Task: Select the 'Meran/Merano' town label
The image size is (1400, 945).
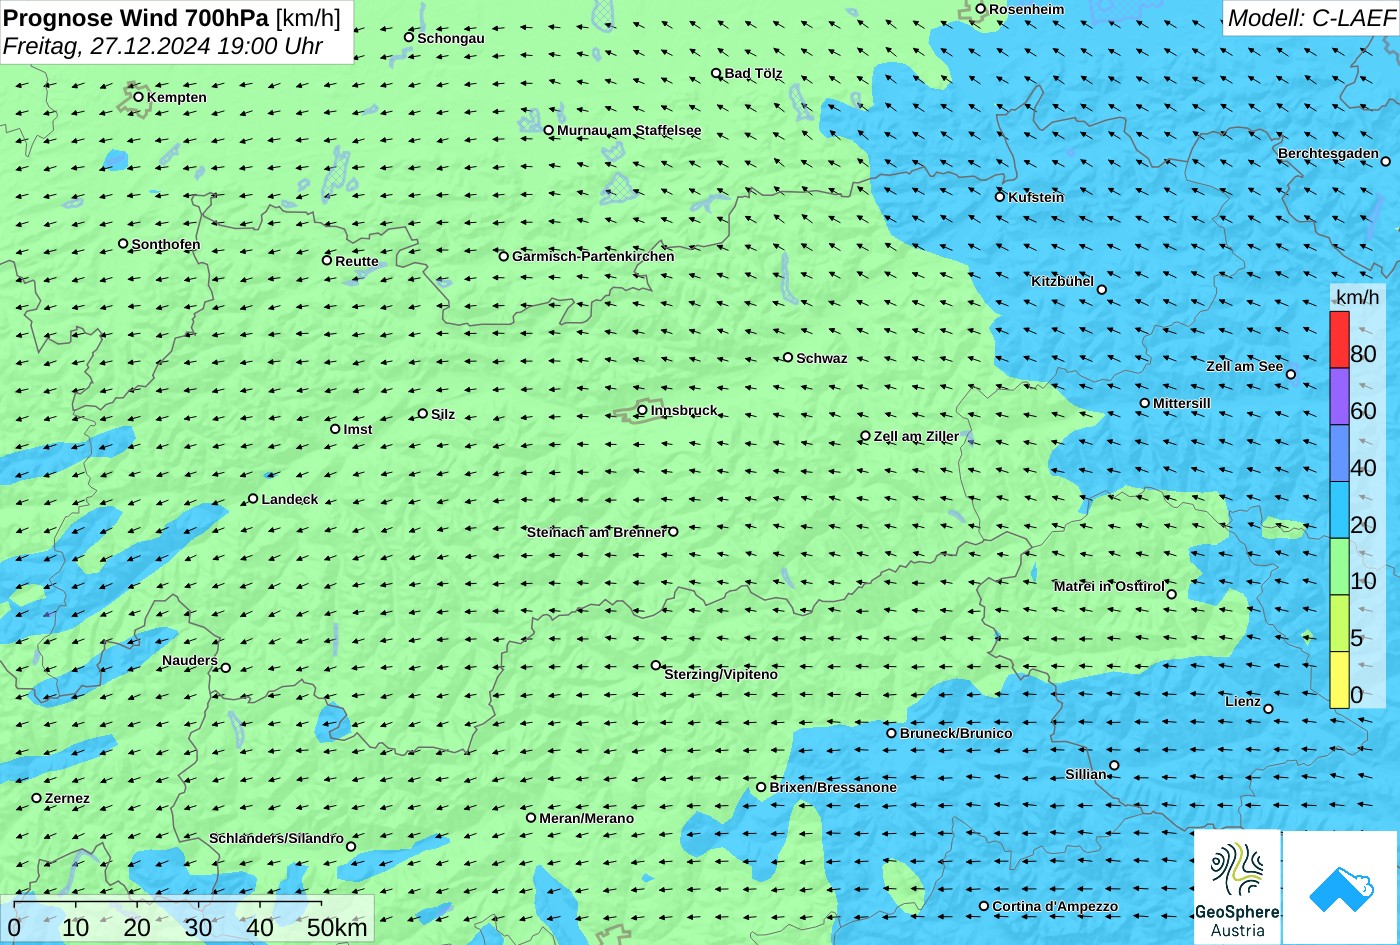Action: click(x=587, y=818)
